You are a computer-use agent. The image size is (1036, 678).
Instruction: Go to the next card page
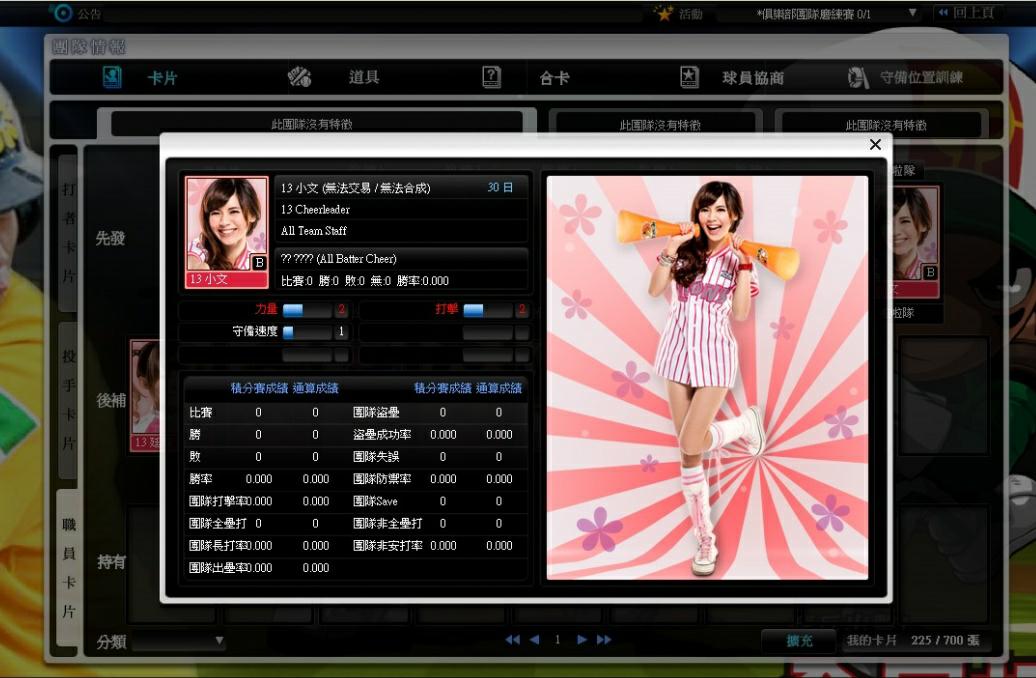[582, 640]
